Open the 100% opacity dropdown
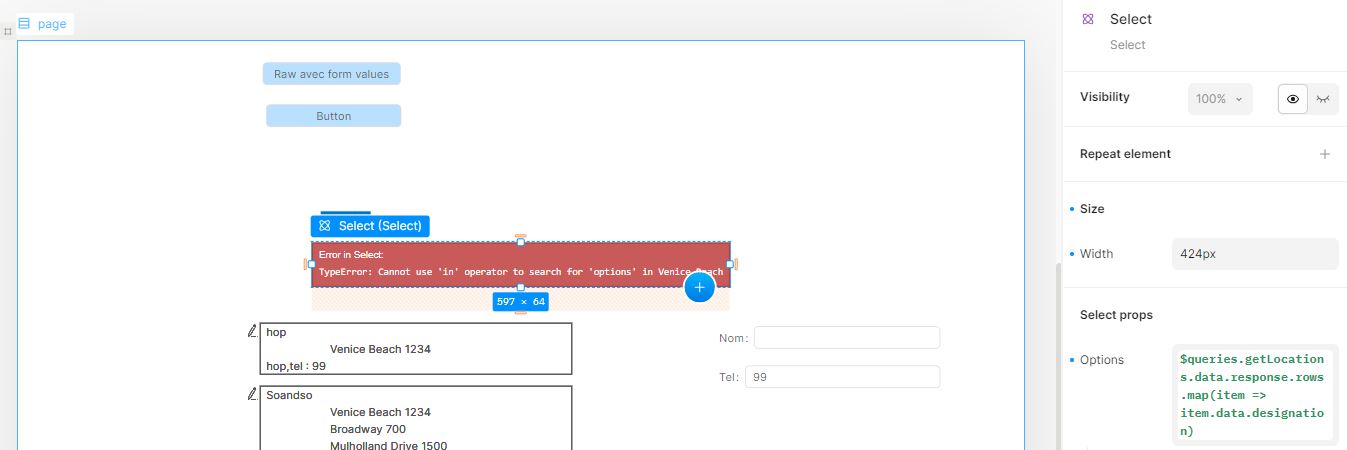Viewport: 1347px width, 450px height. click(x=1219, y=99)
